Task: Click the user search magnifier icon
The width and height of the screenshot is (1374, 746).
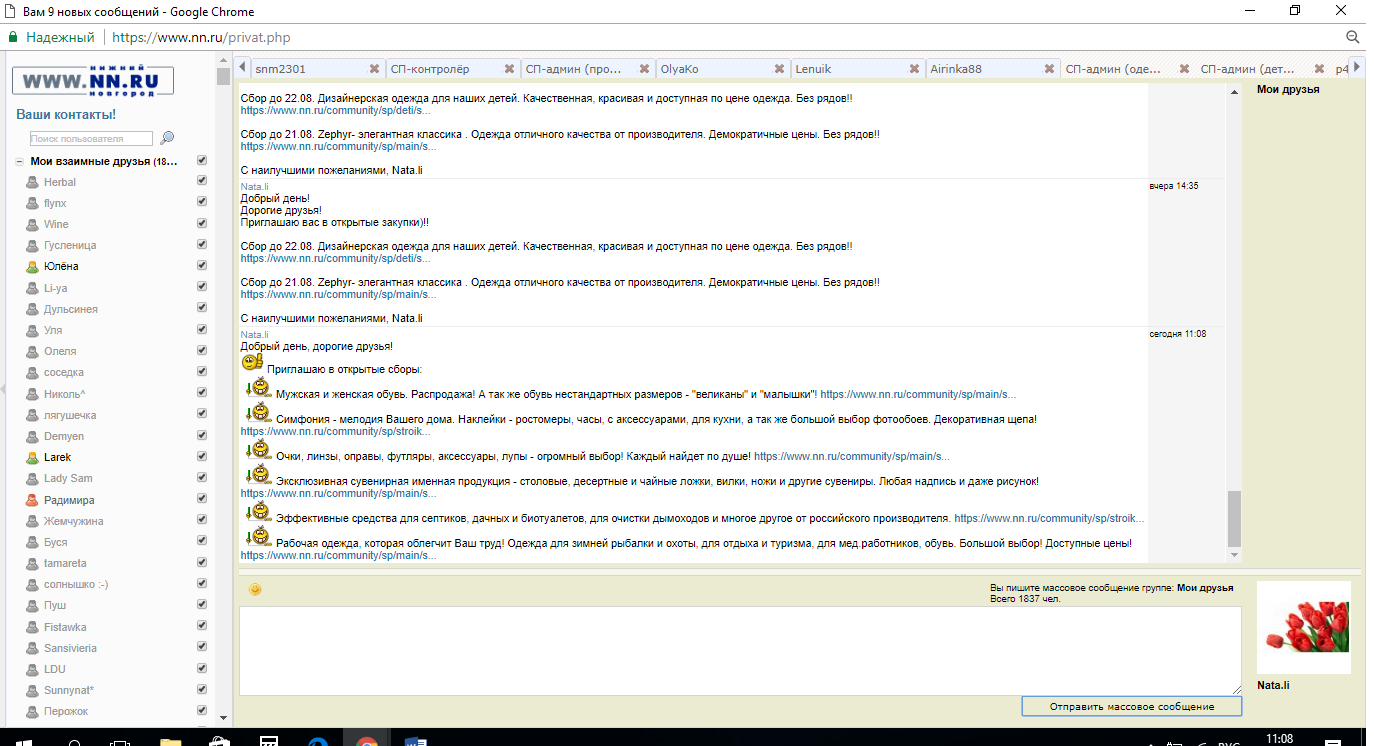Action: 167,138
